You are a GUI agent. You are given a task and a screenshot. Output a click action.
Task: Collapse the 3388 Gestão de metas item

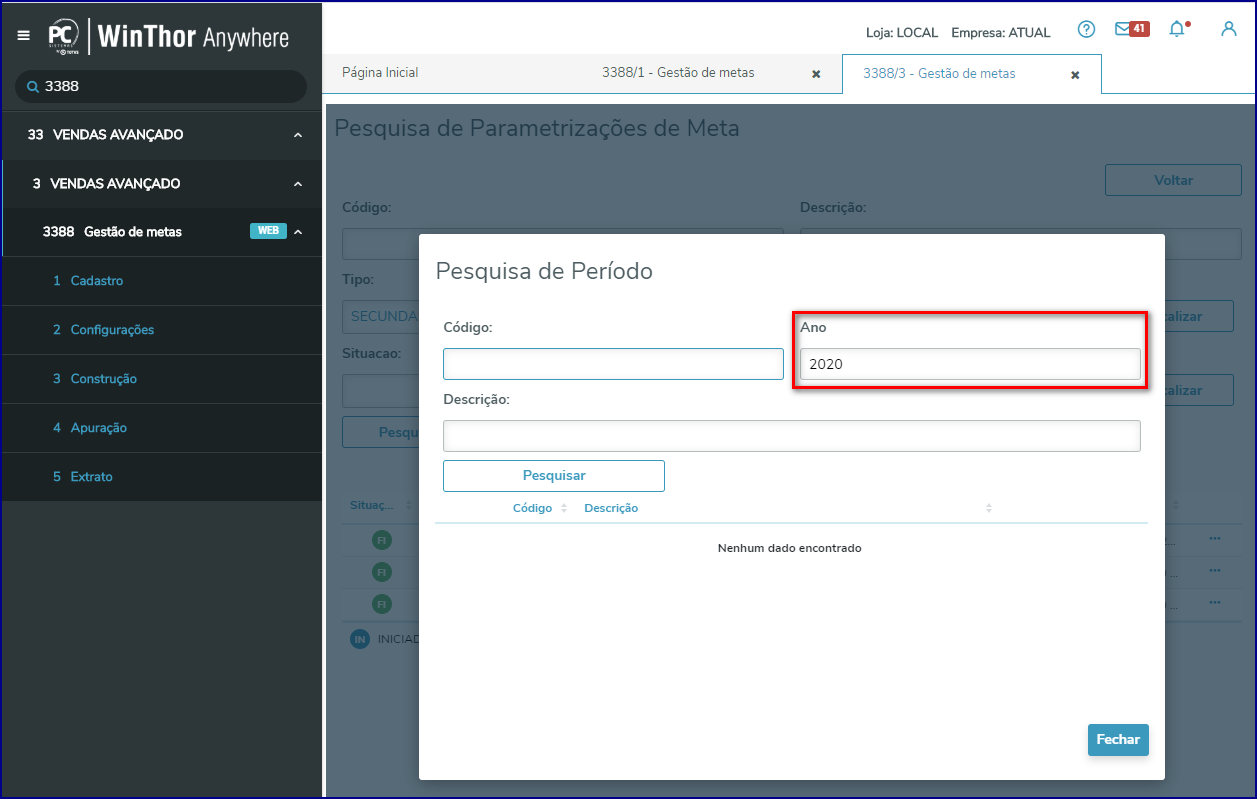[298, 232]
